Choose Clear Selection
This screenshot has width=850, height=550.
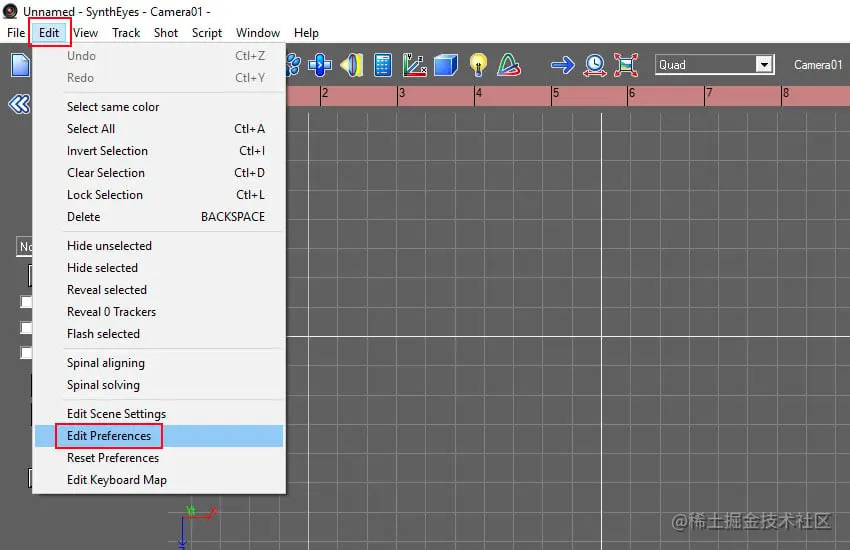[159, 173]
